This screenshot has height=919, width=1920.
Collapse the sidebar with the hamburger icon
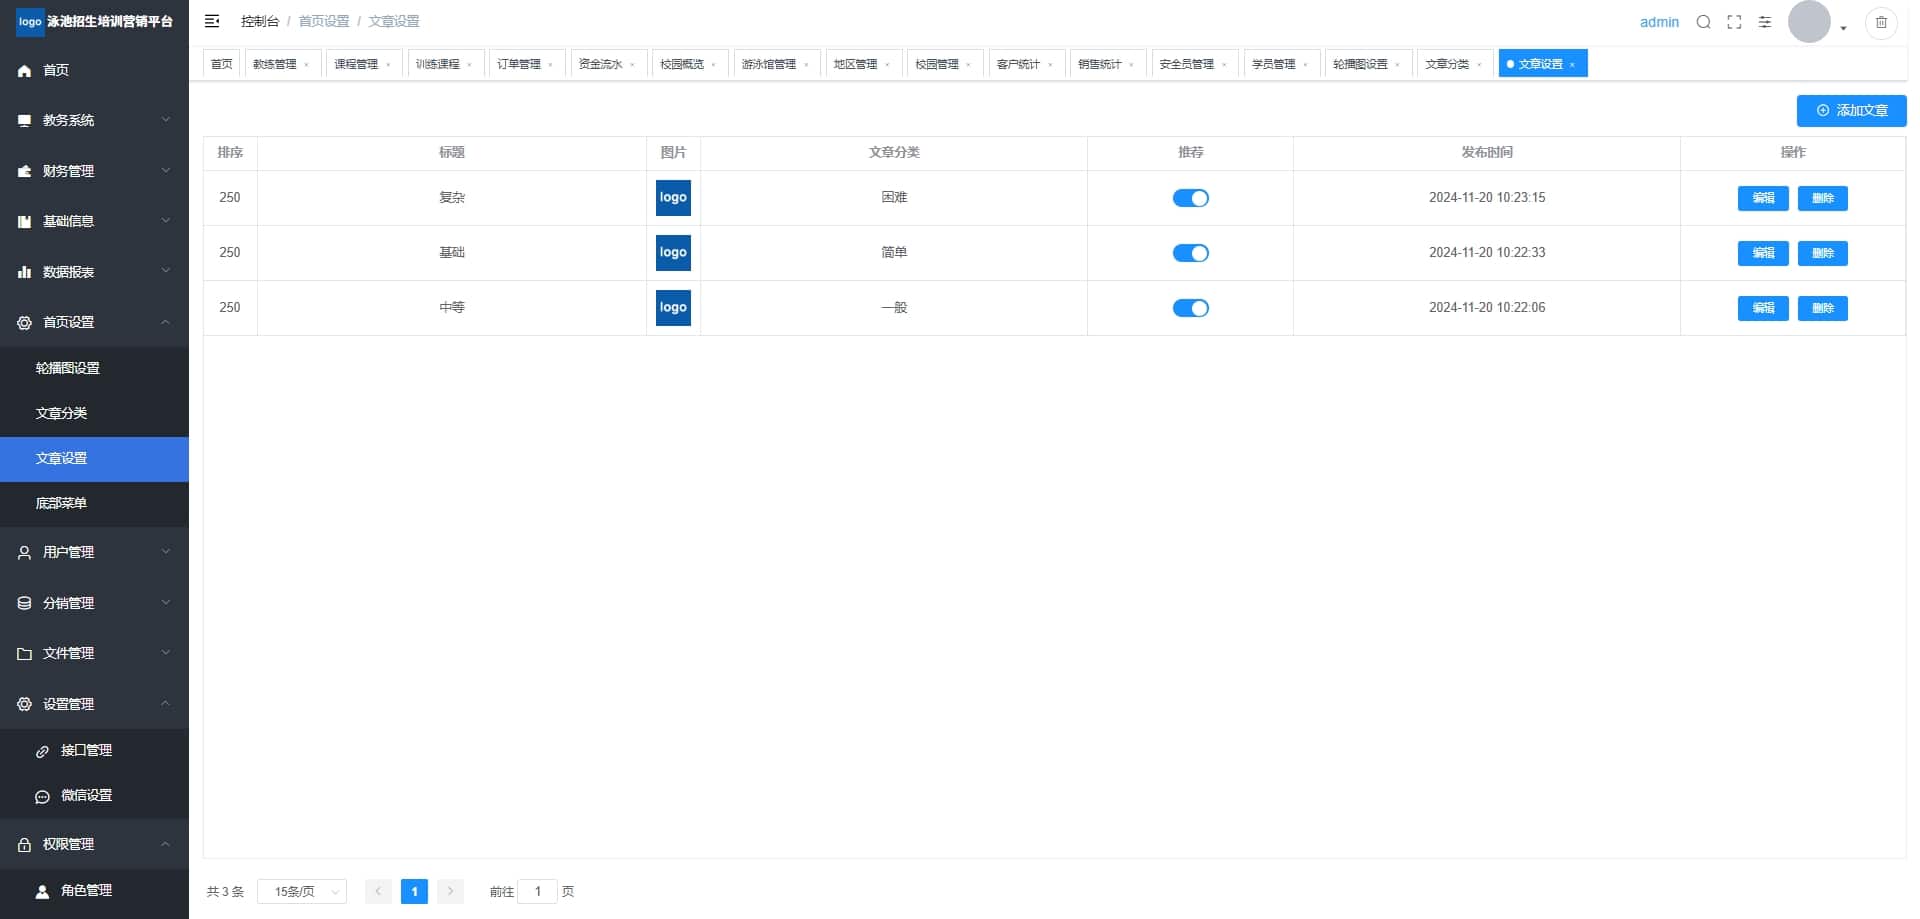pyautogui.click(x=212, y=21)
